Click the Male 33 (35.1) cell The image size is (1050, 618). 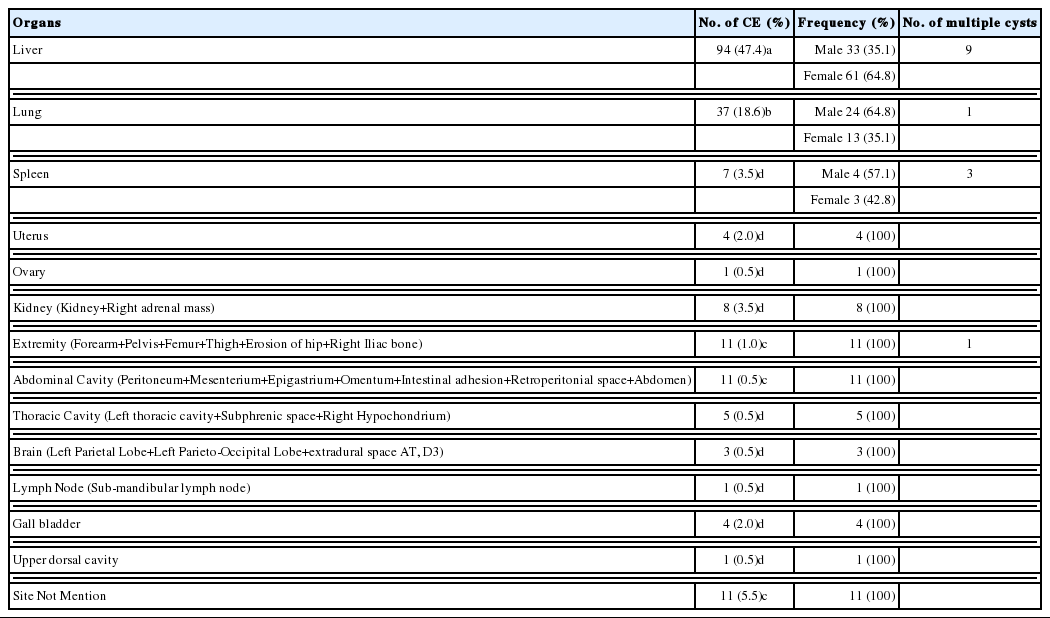click(x=855, y=49)
